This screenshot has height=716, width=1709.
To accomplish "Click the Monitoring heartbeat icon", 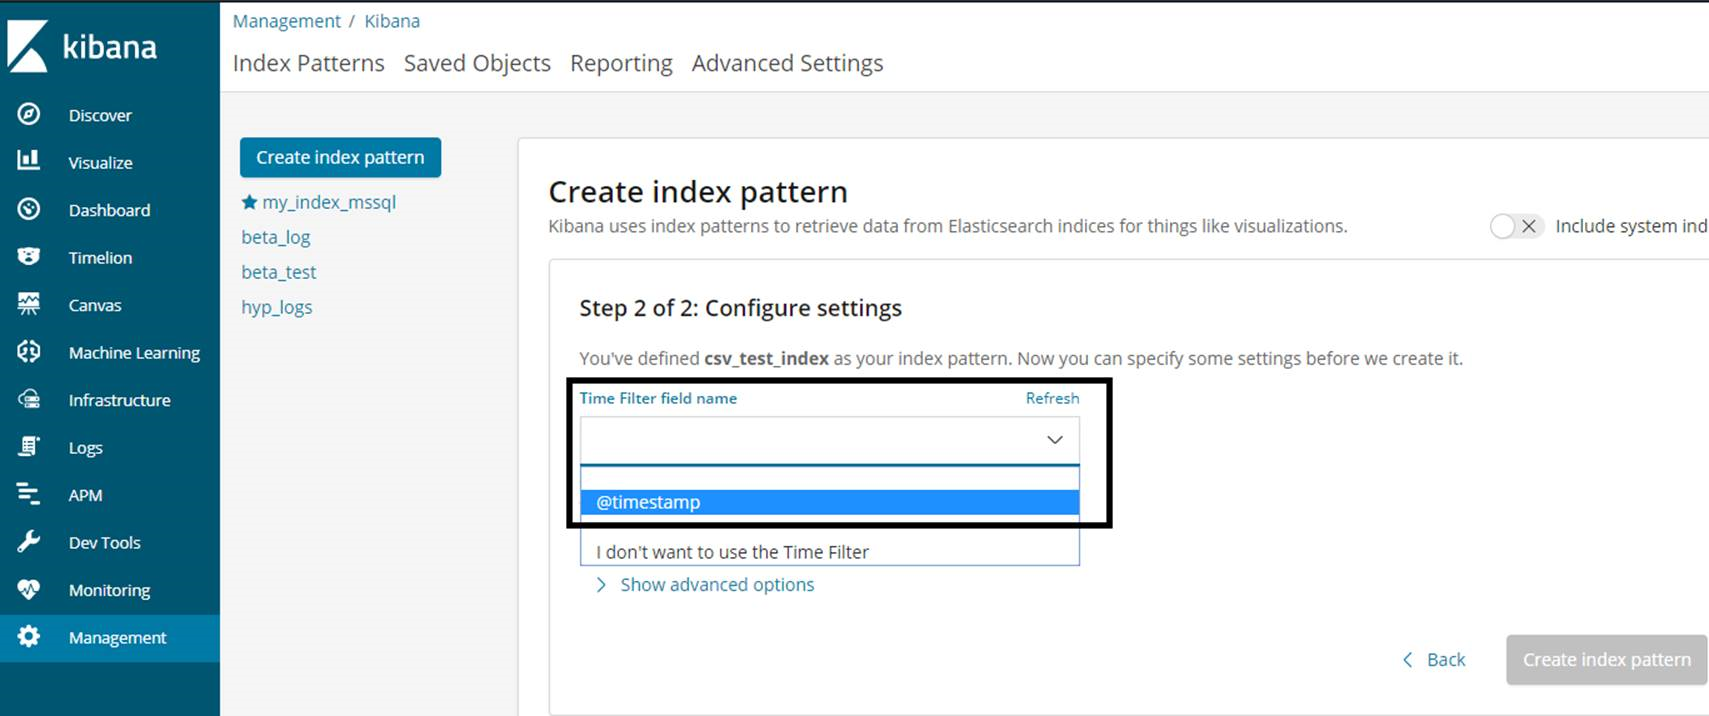I will click(x=29, y=589).
